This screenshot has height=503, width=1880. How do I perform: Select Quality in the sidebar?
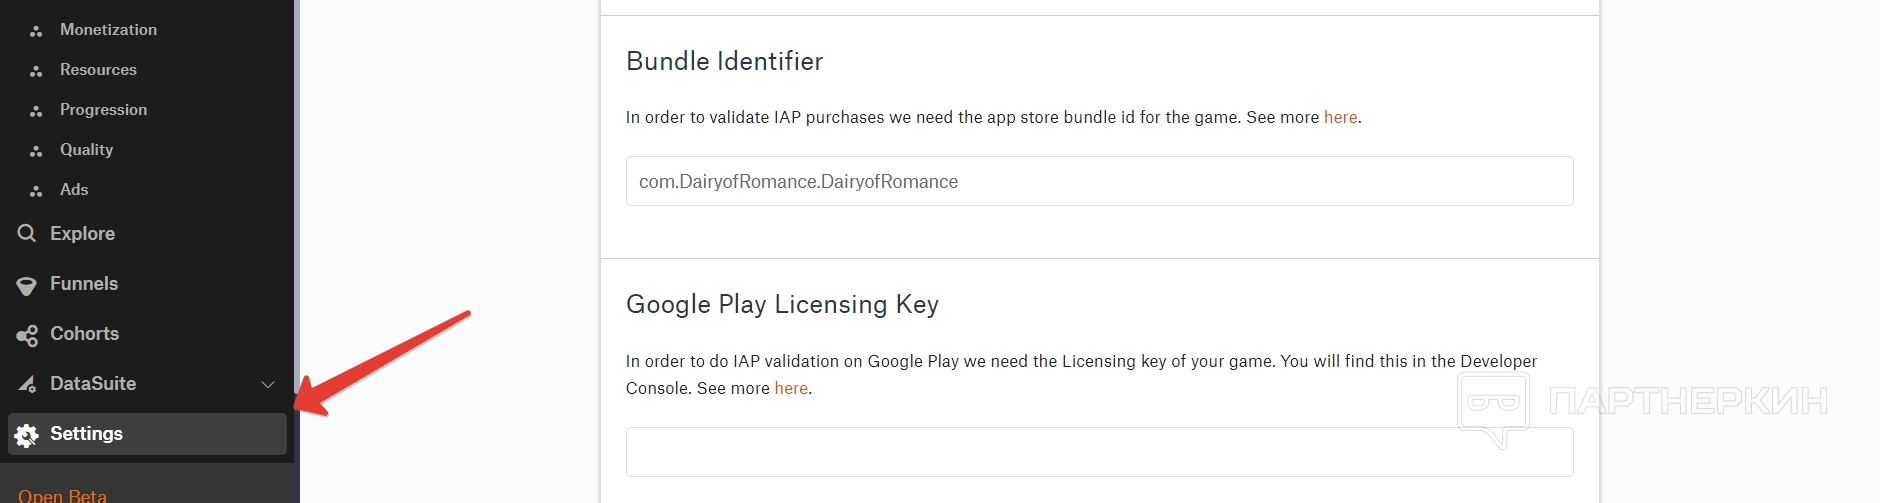tap(86, 150)
